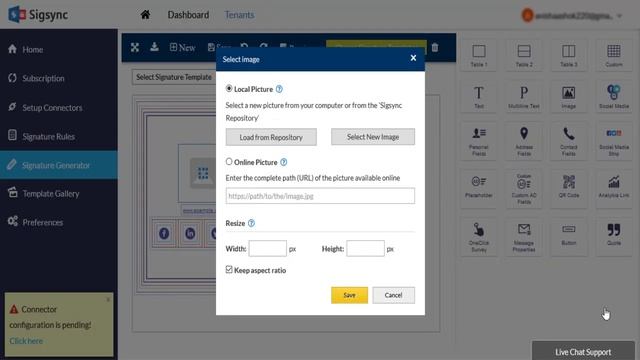Click the New button in editor toolbar
This screenshot has height=360, width=640.
(x=182, y=47)
